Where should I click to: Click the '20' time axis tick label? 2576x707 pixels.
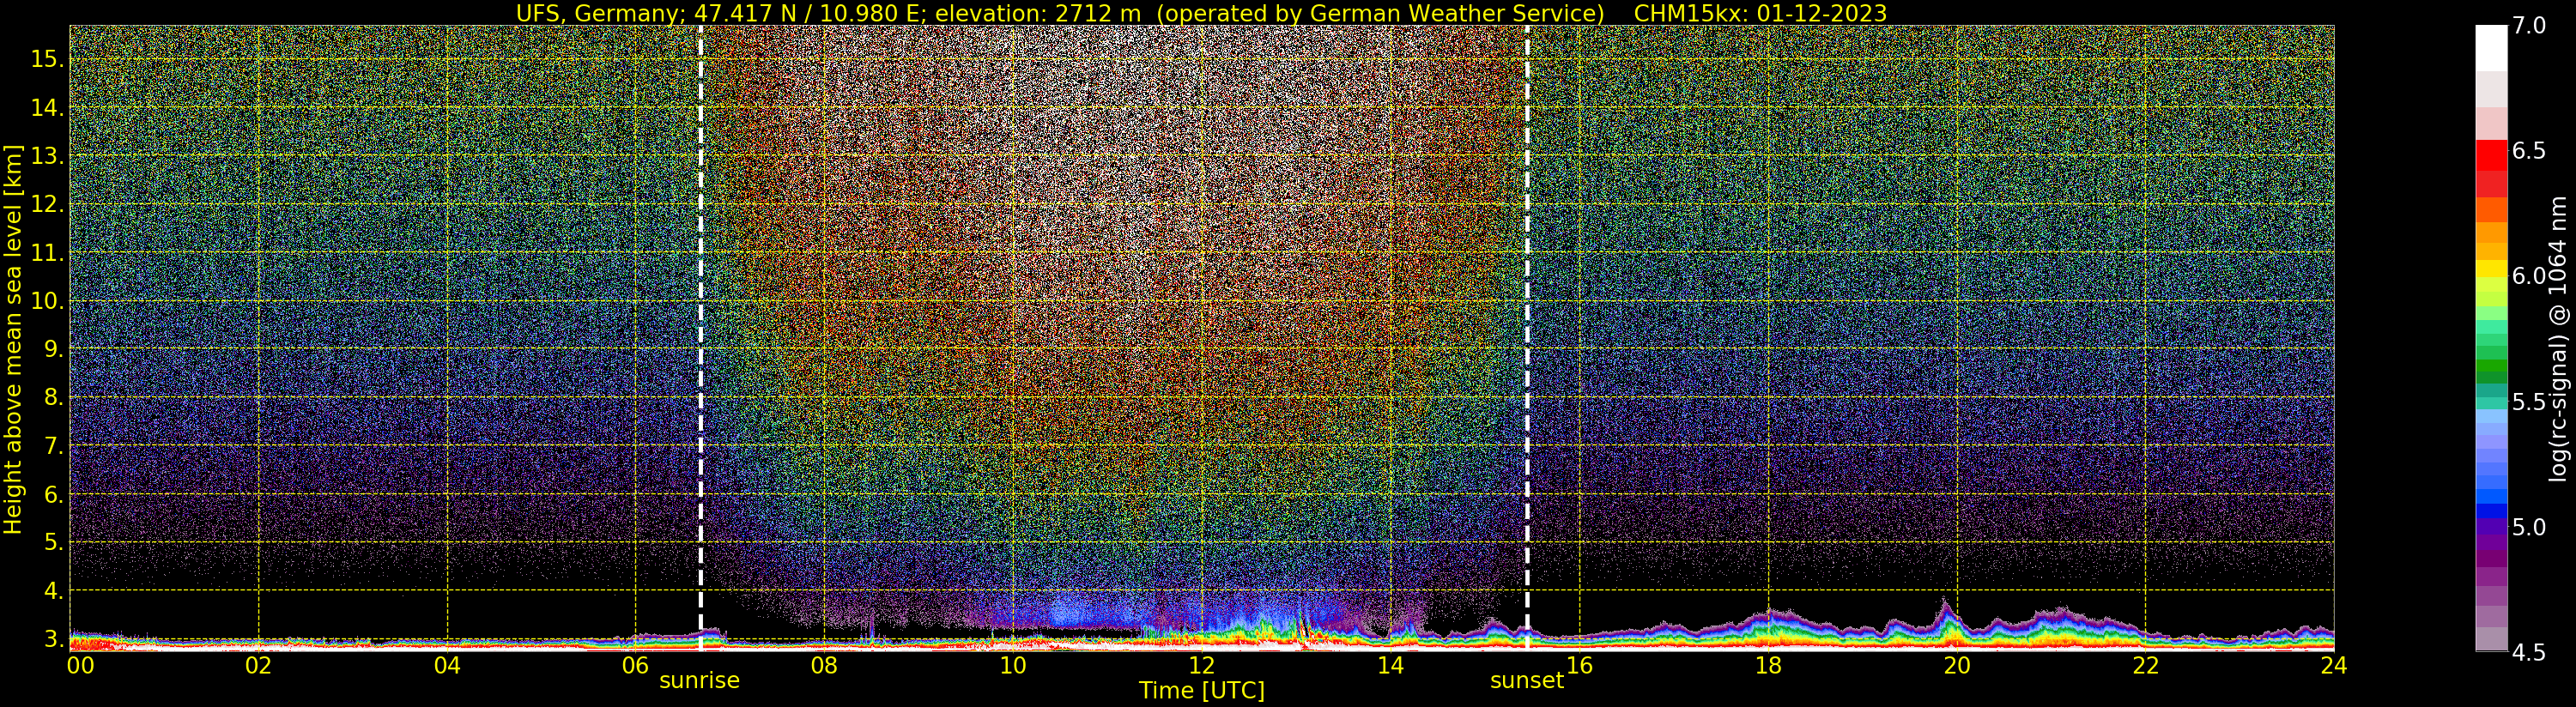(1956, 665)
